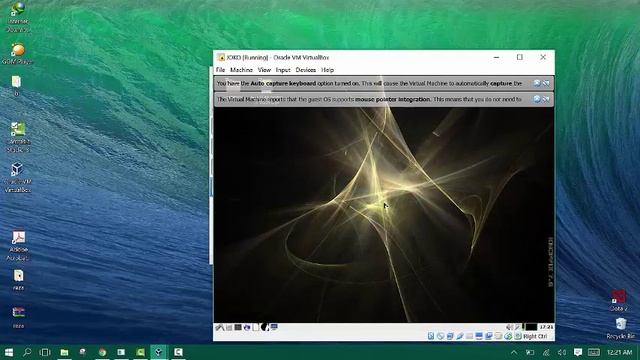Click the taskbar volume icon
Screen dimensions: 640x360
pyautogui.click(x=562, y=352)
